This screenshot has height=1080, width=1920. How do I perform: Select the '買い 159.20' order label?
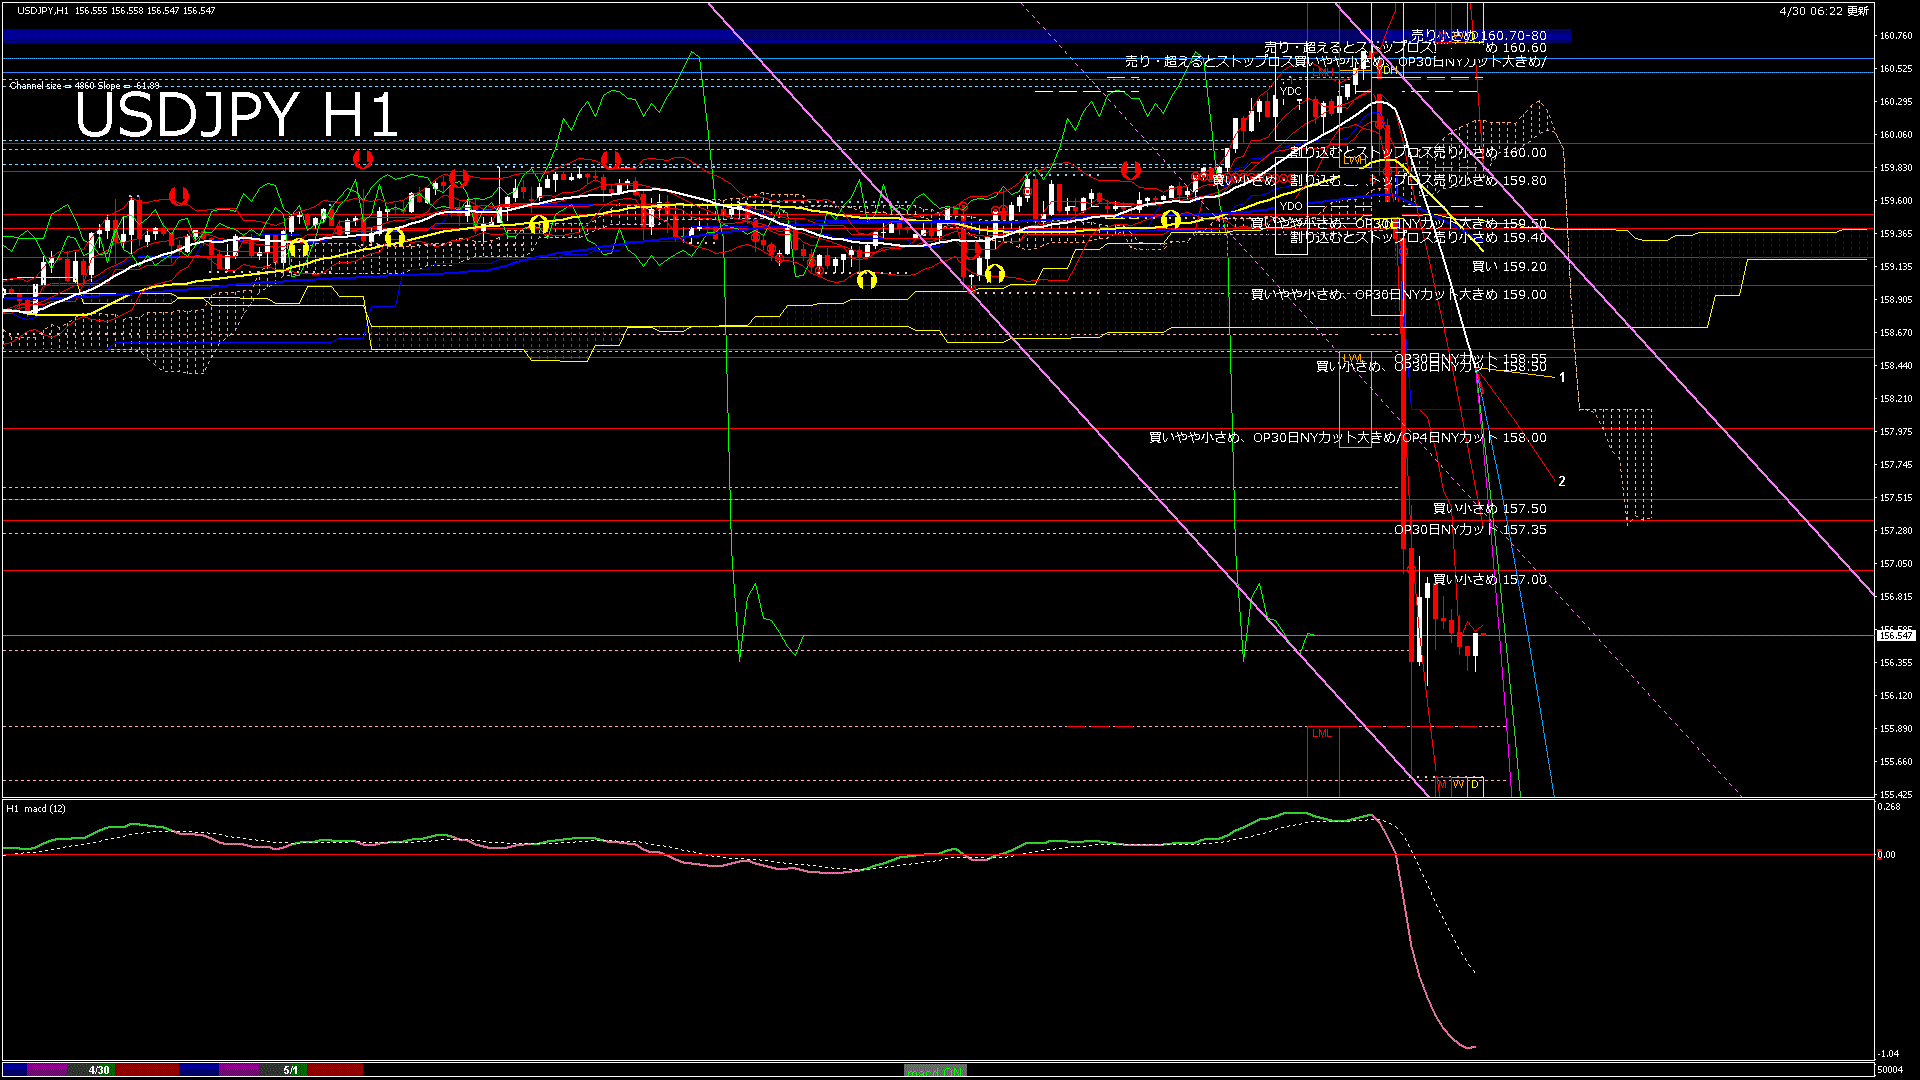pyautogui.click(x=1509, y=267)
